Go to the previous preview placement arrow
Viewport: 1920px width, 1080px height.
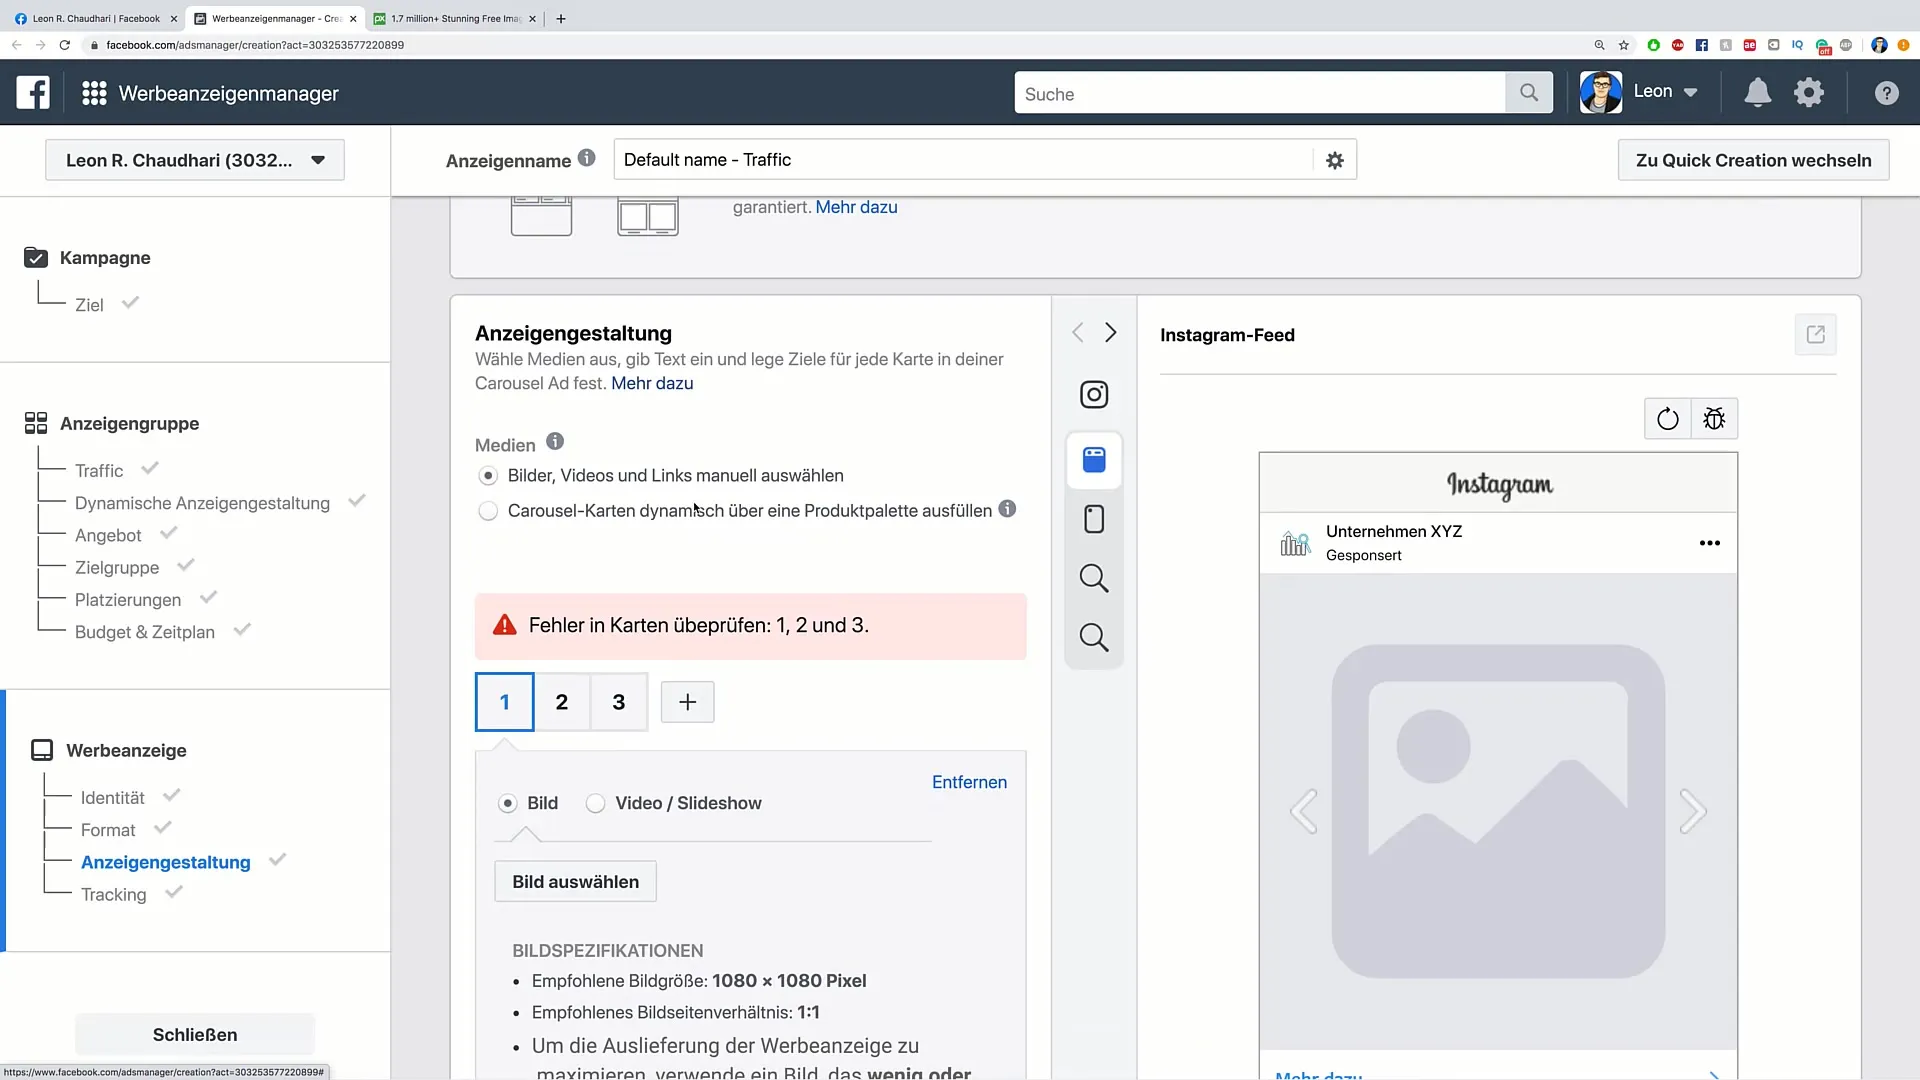[1077, 333]
